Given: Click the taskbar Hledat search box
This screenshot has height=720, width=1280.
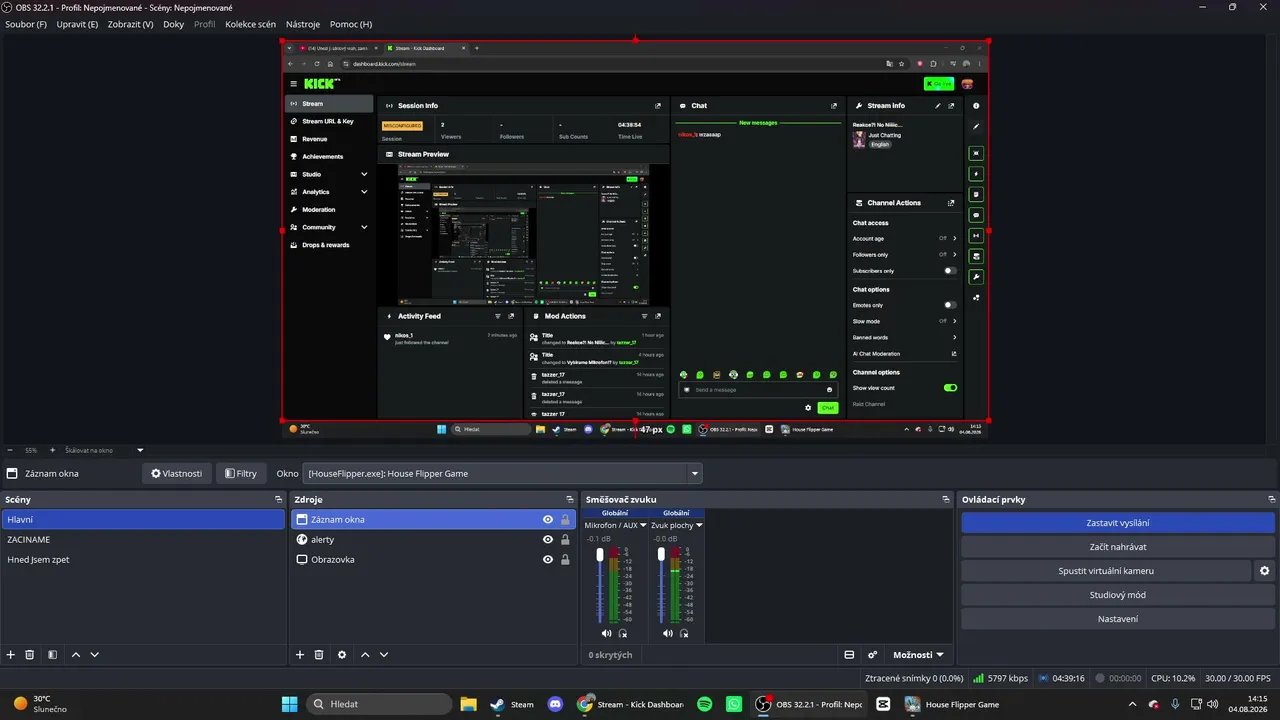Looking at the screenshot, I should [x=379, y=704].
